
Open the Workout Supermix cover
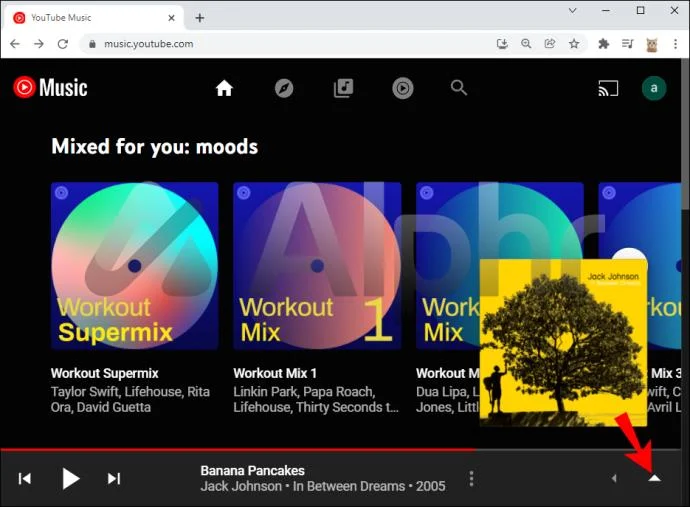pos(135,266)
